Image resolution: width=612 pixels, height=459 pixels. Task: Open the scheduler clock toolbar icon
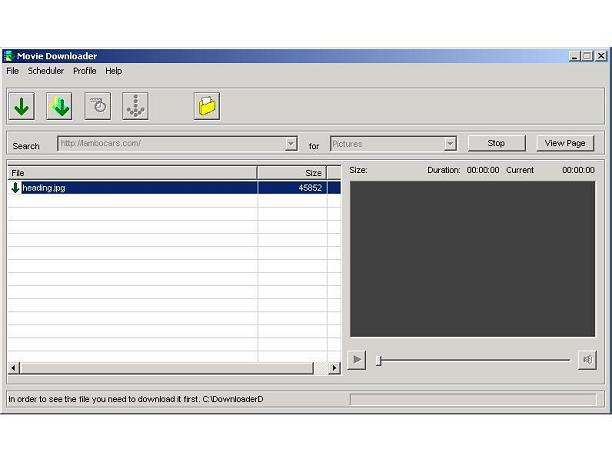click(x=97, y=105)
